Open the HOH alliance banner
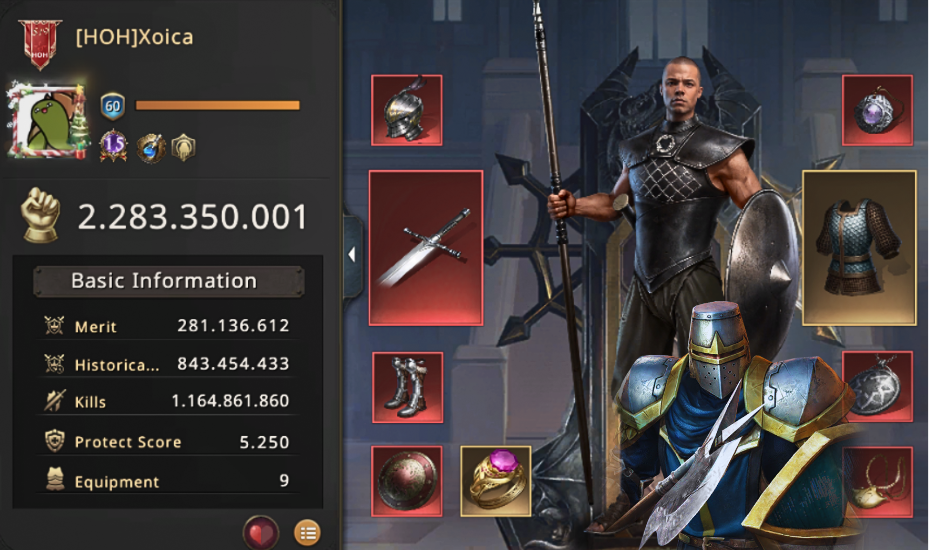929x550 pixels. click(40, 43)
